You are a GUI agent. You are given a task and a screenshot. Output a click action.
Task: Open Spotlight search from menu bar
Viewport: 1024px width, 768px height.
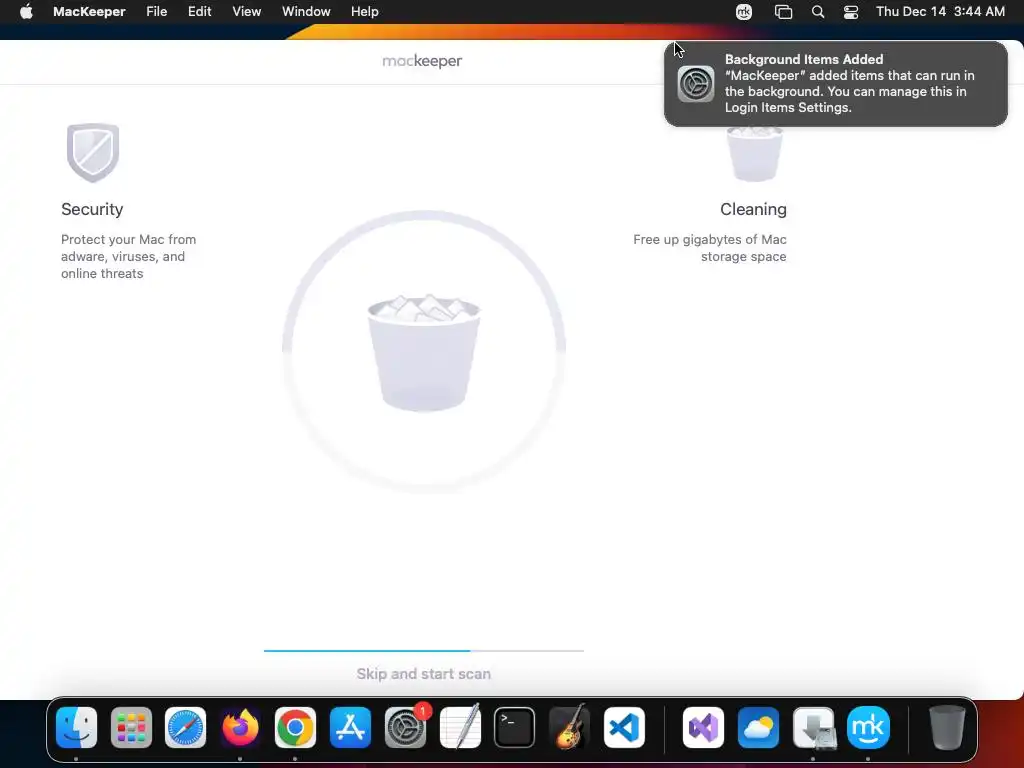coord(818,12)
